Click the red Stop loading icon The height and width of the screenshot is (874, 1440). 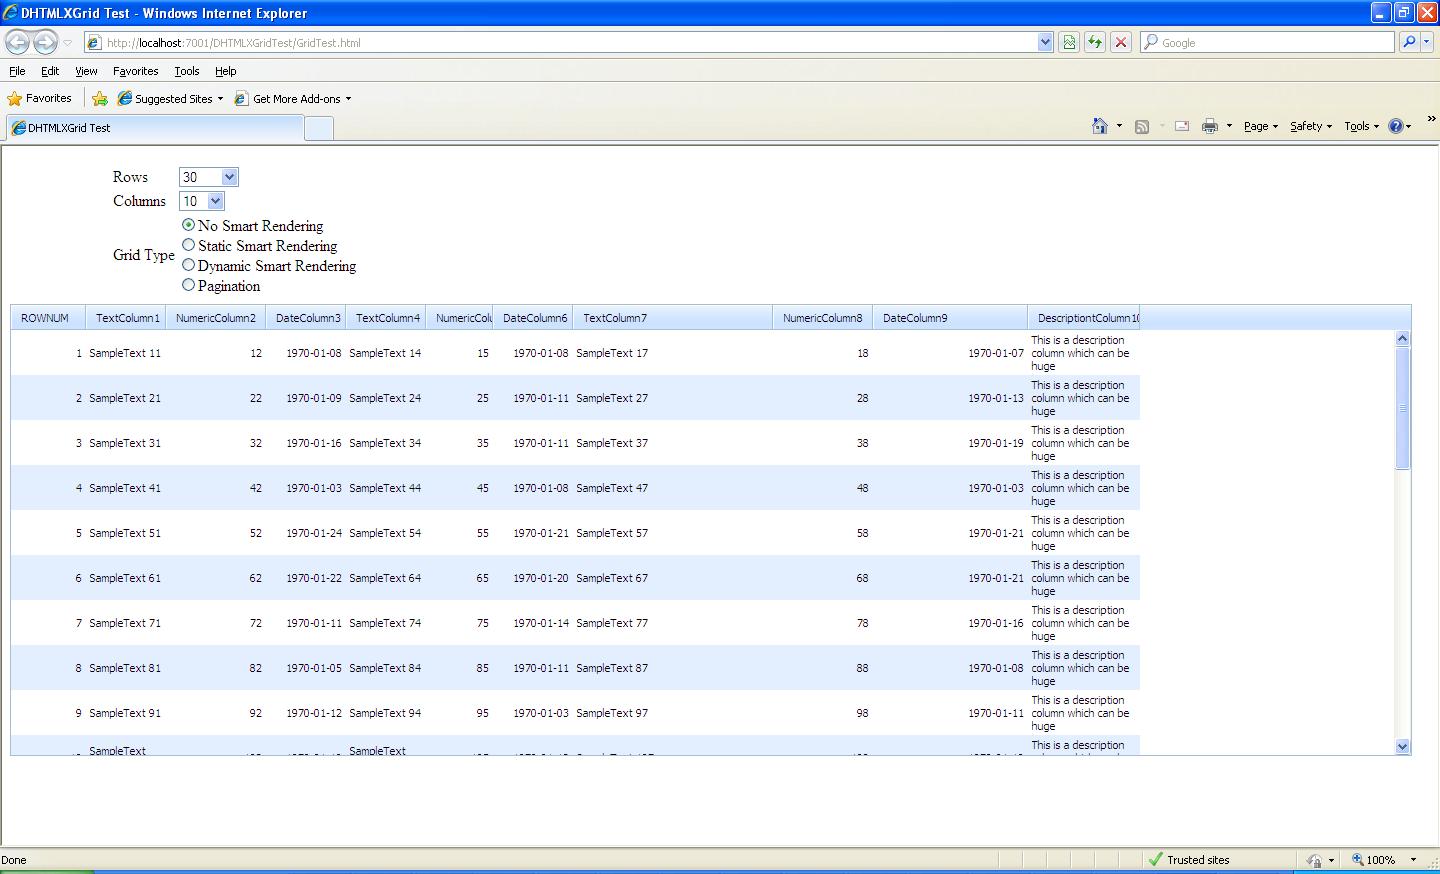(x=1121, y=42)
